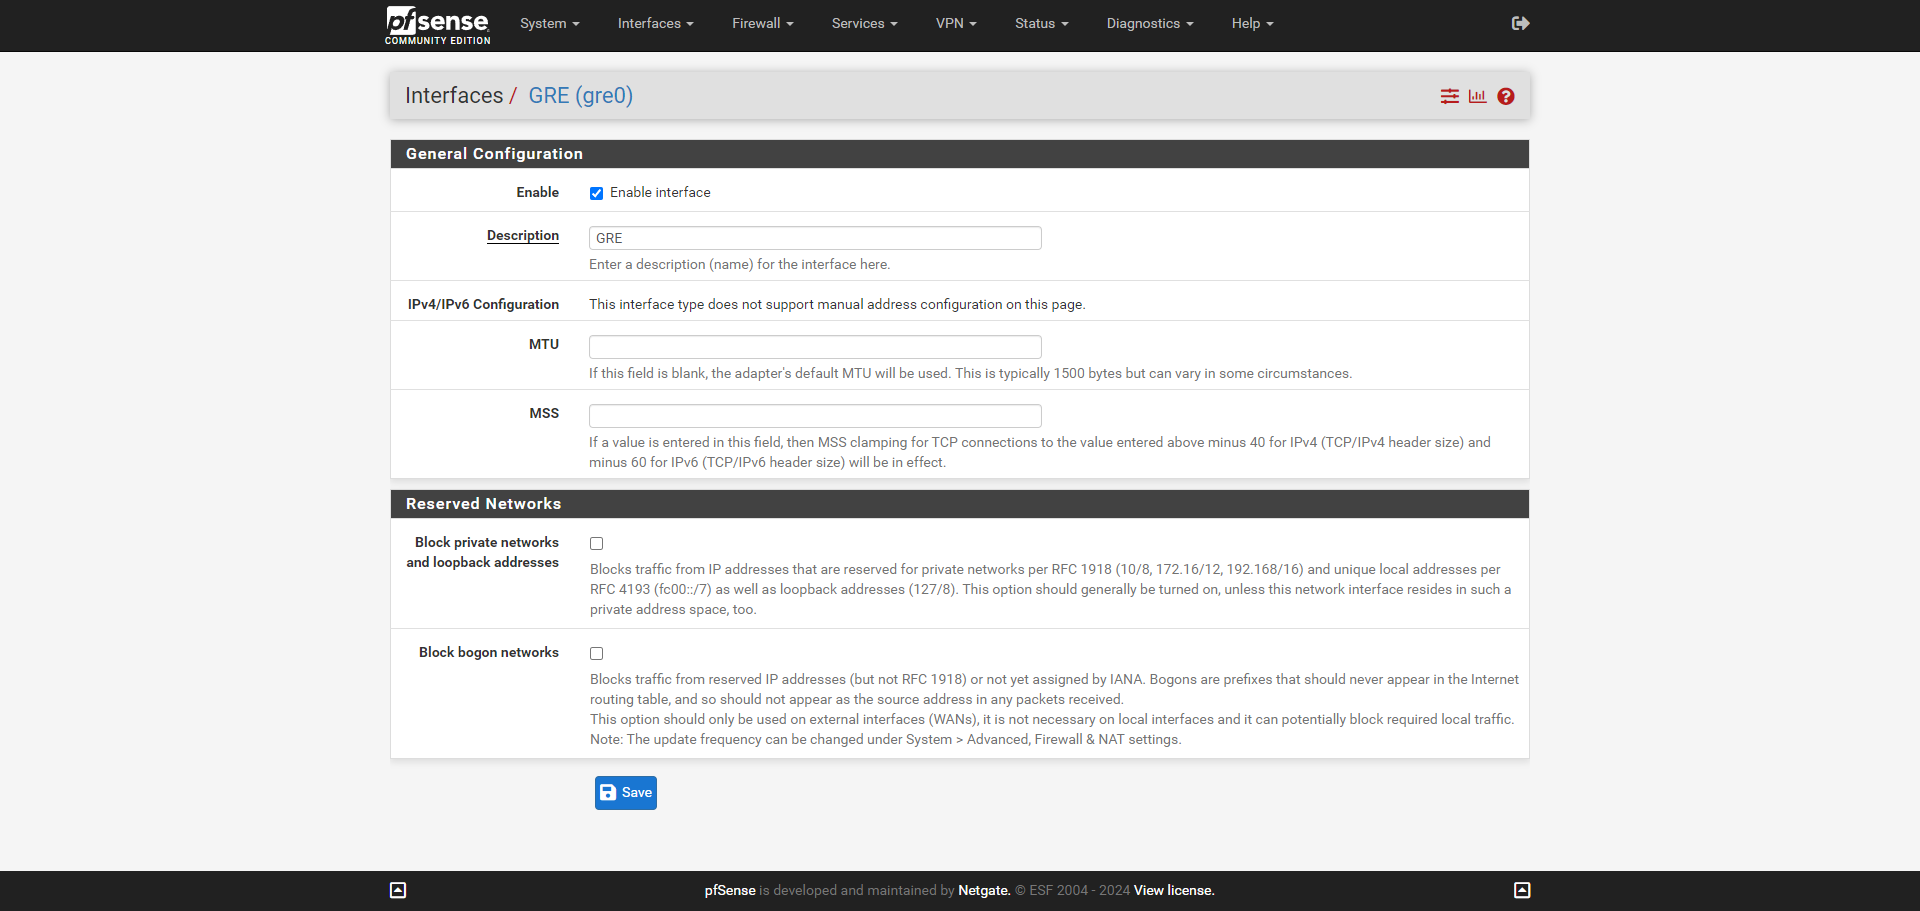The width and height of the screenshot is (1920, 911).
Task: Enable Block bogon networks checkbox
Action: (596, 654)
